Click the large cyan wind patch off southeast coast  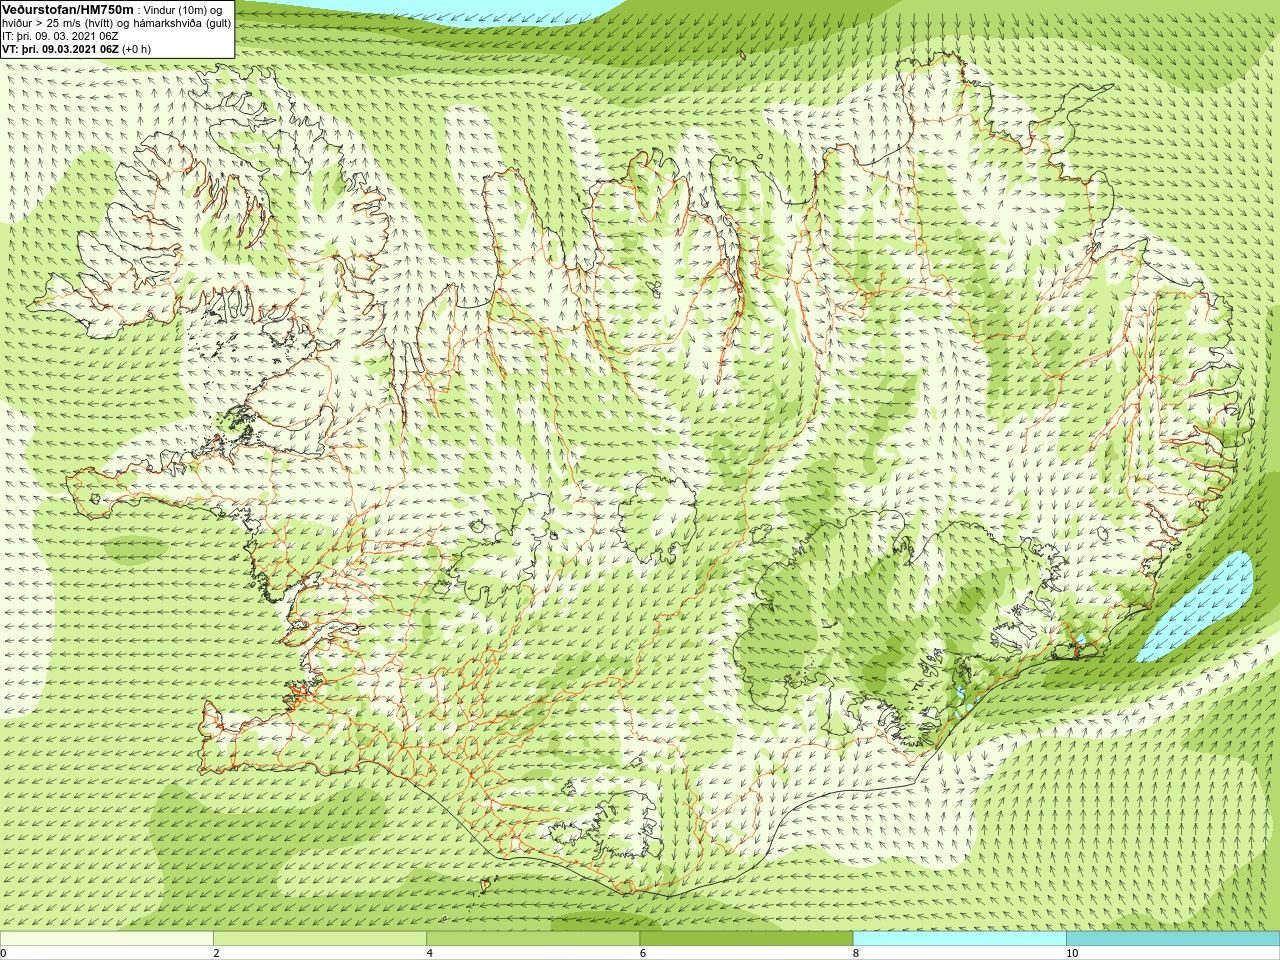coord(1200,604)
